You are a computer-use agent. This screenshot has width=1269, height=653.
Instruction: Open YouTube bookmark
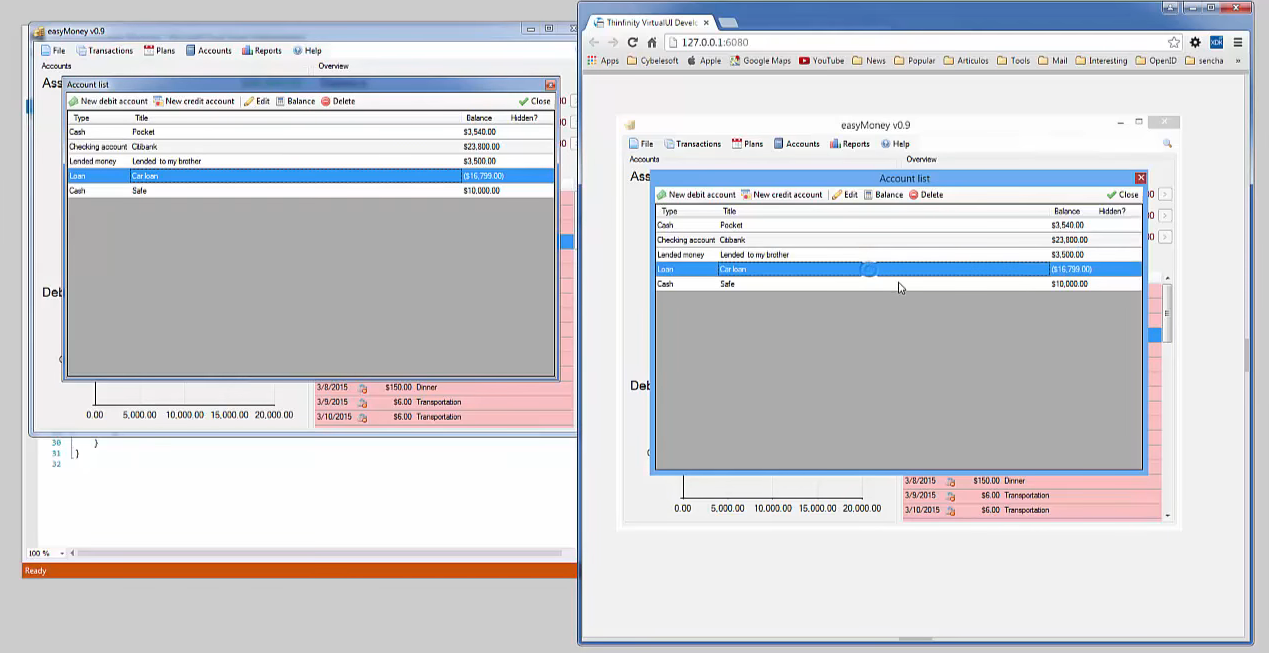[821, 60]
